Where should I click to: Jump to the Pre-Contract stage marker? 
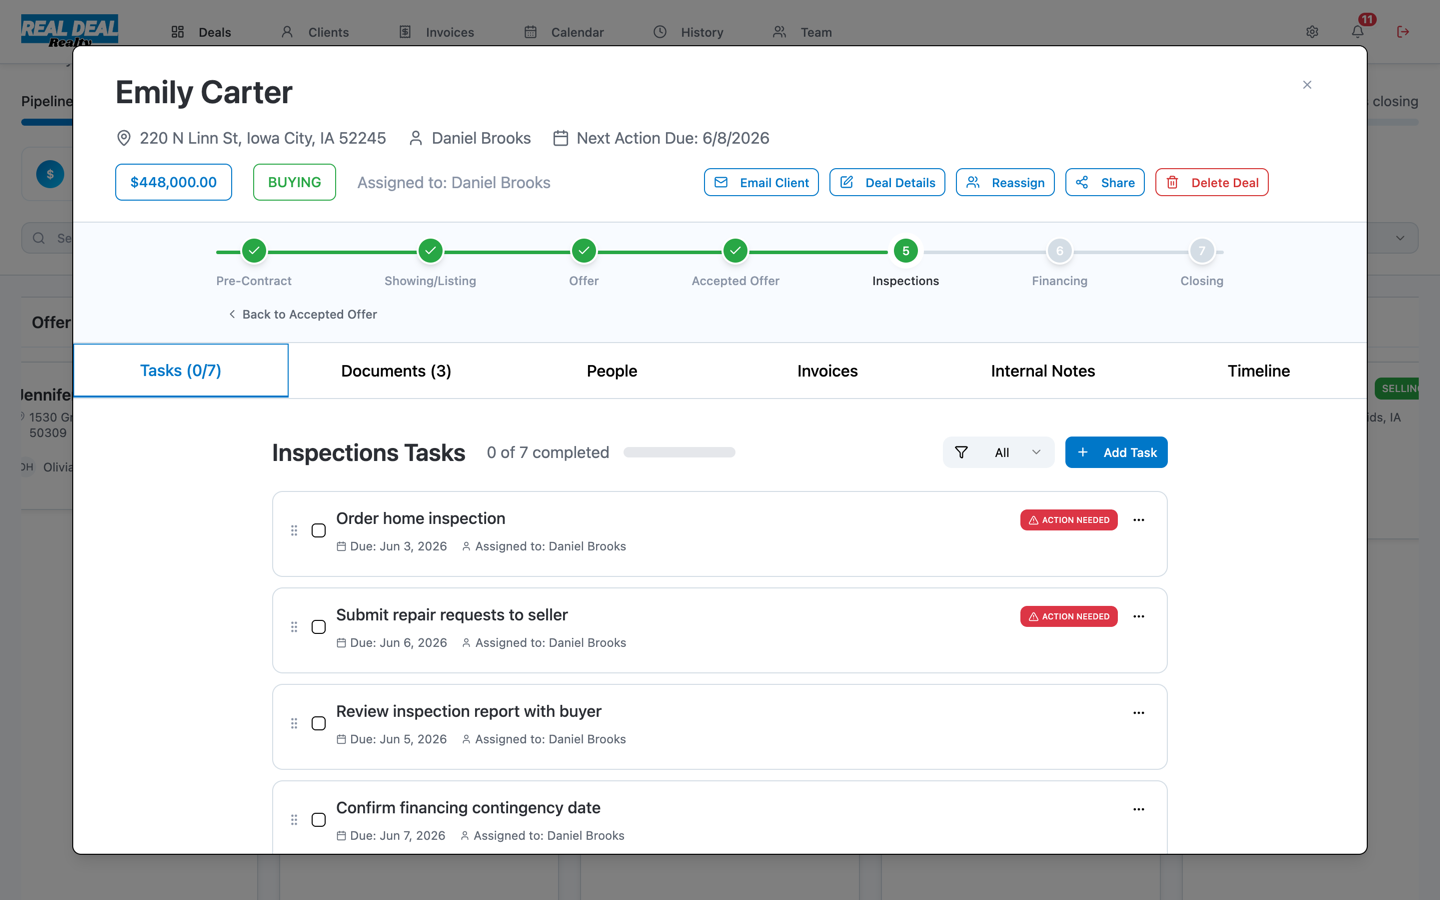[x=254, y=251]
